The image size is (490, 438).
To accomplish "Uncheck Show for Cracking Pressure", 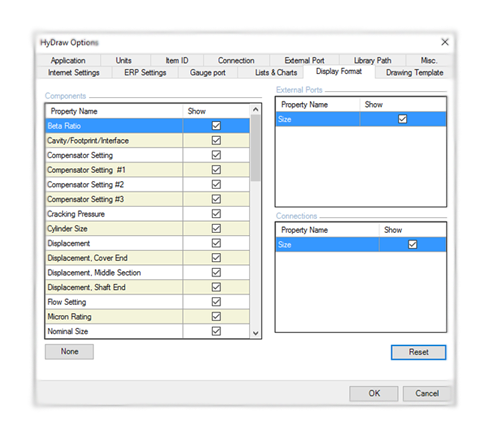I will point(216,214).
